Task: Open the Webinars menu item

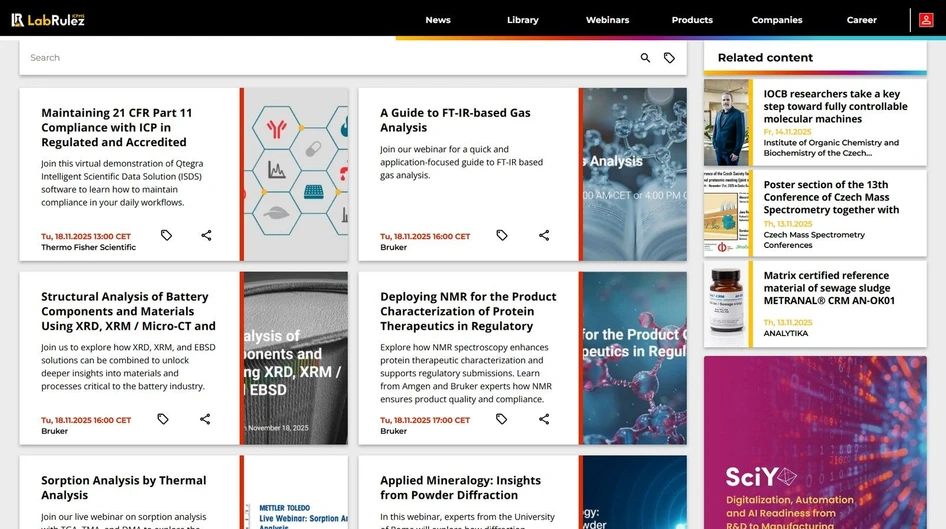Action: point(607,20)
